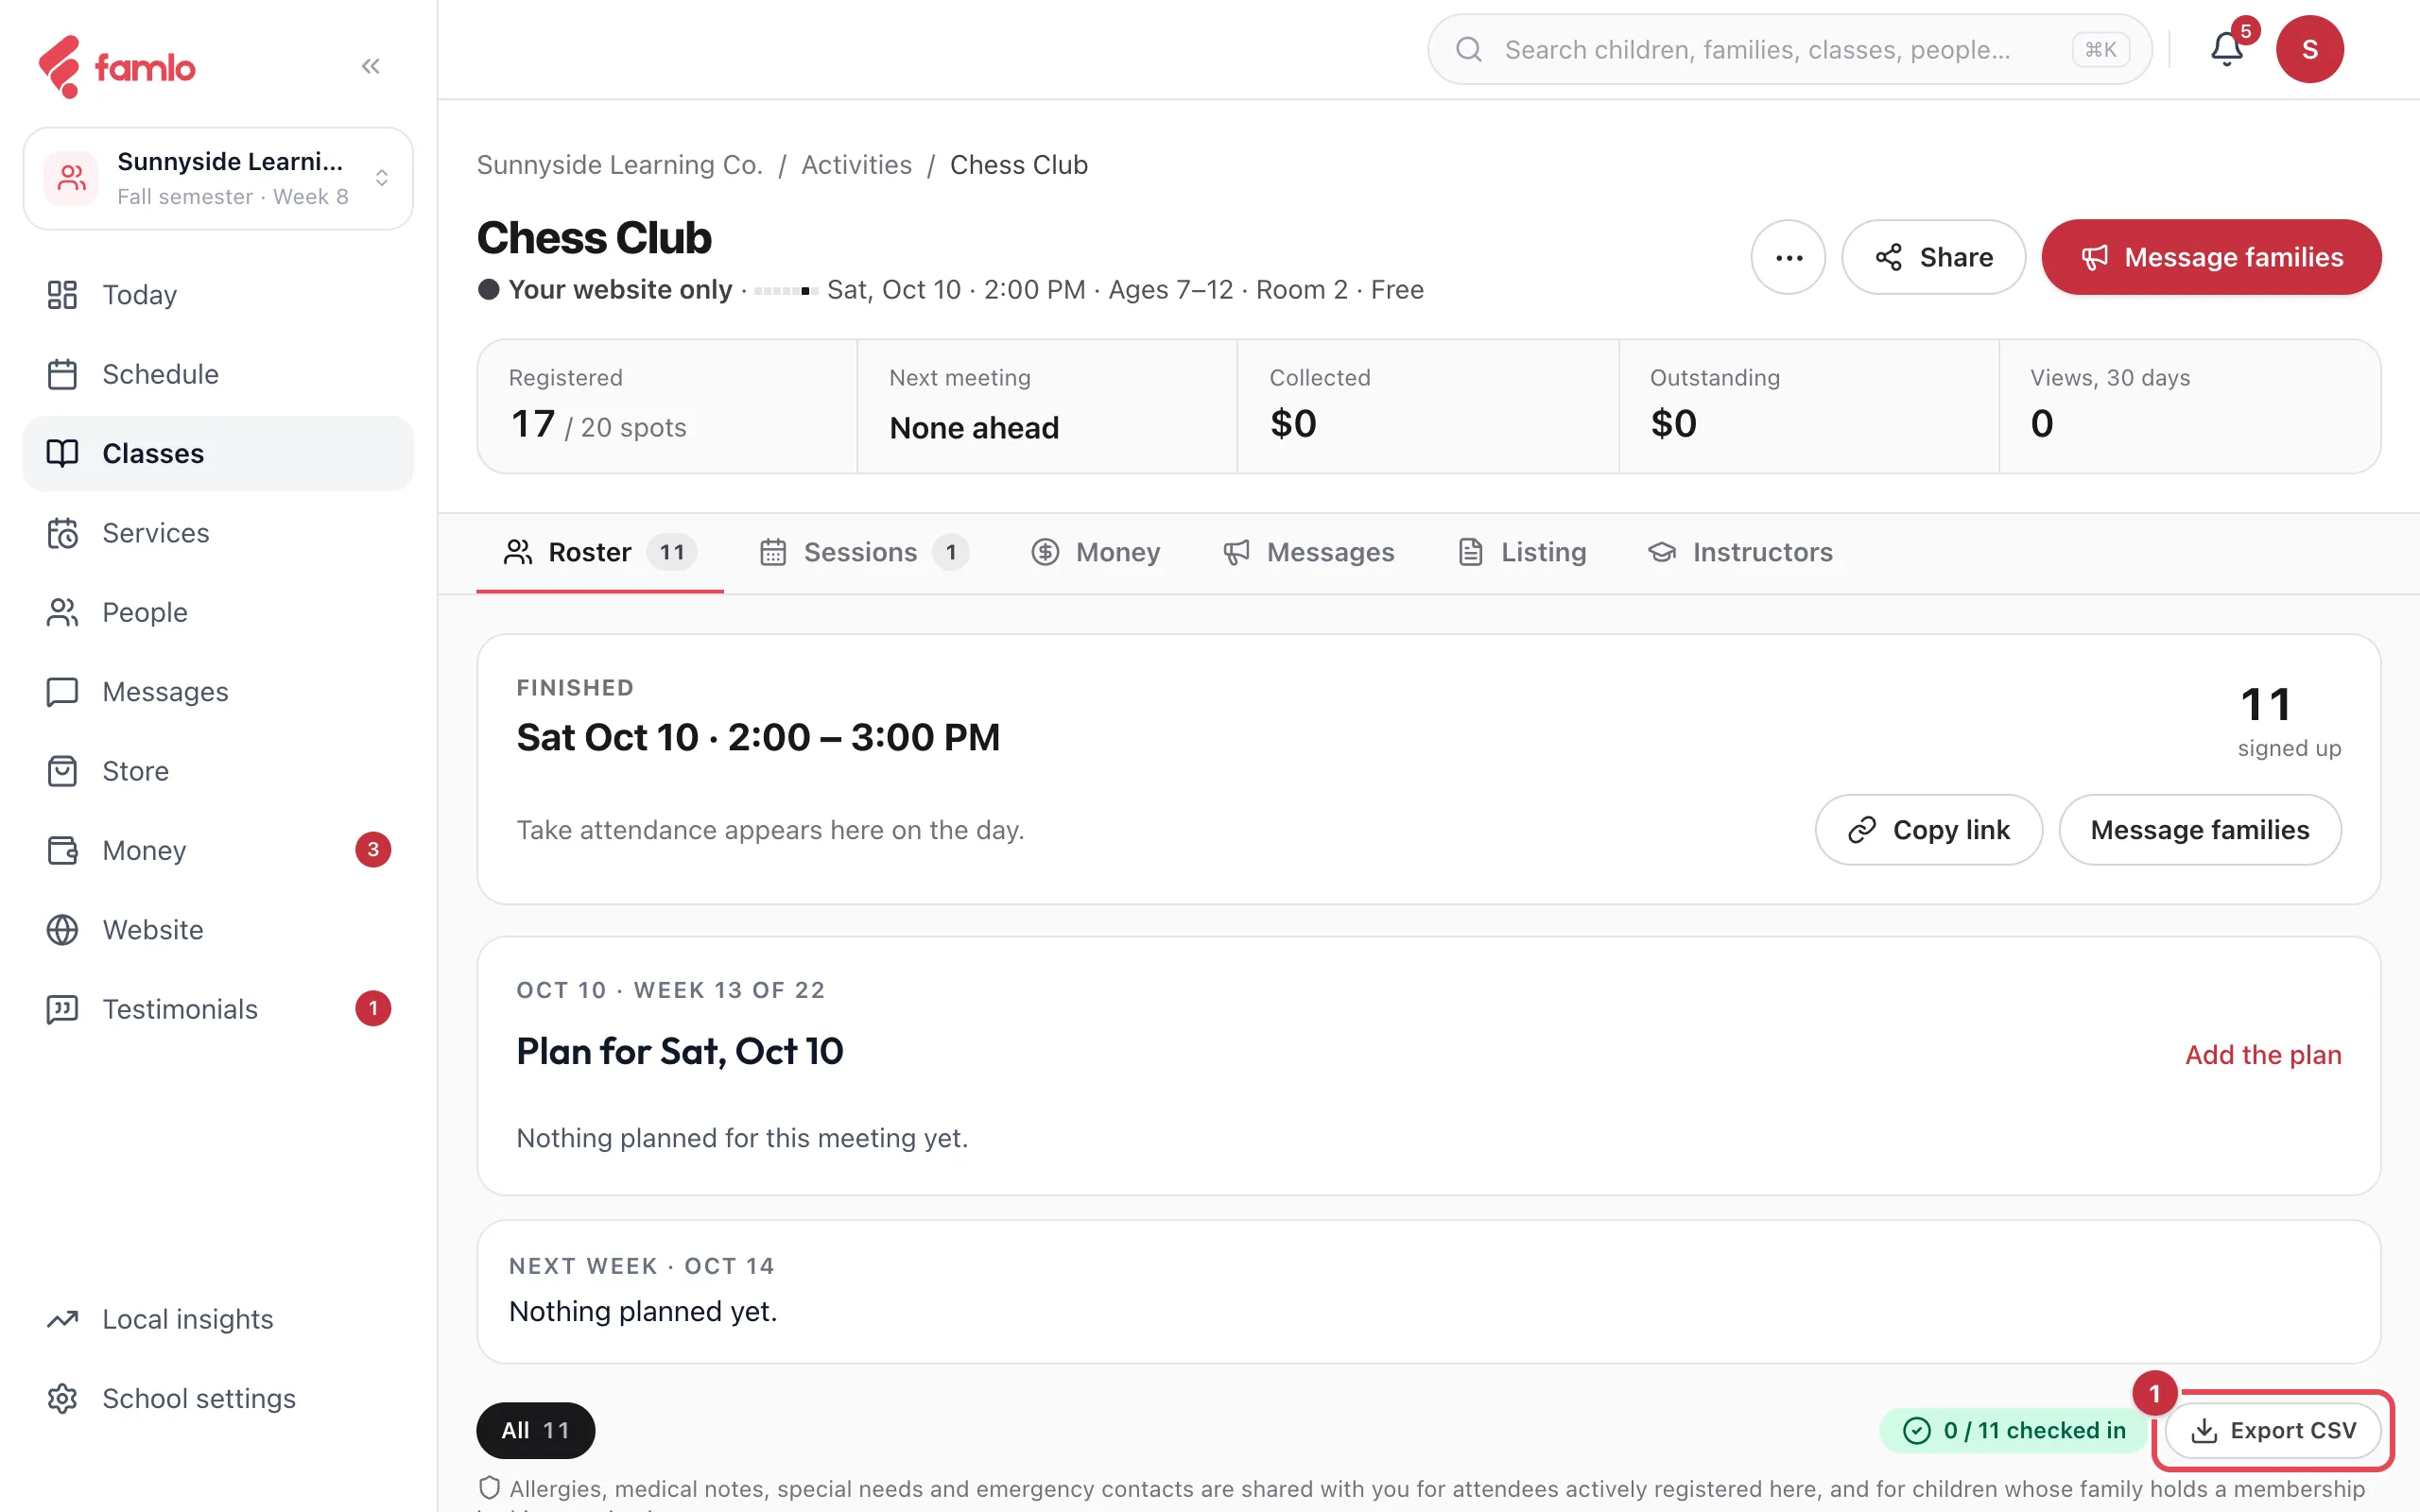Select the All 11 filter chip
The width and height of the screenshot is (2420, 1512).
tap(535, 1431)
